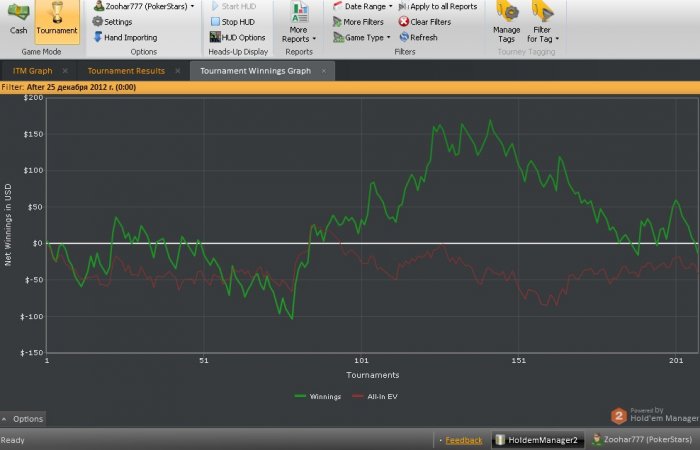
Task: Switch to the ITM Graph tab
Action: (x=32, y=71)
